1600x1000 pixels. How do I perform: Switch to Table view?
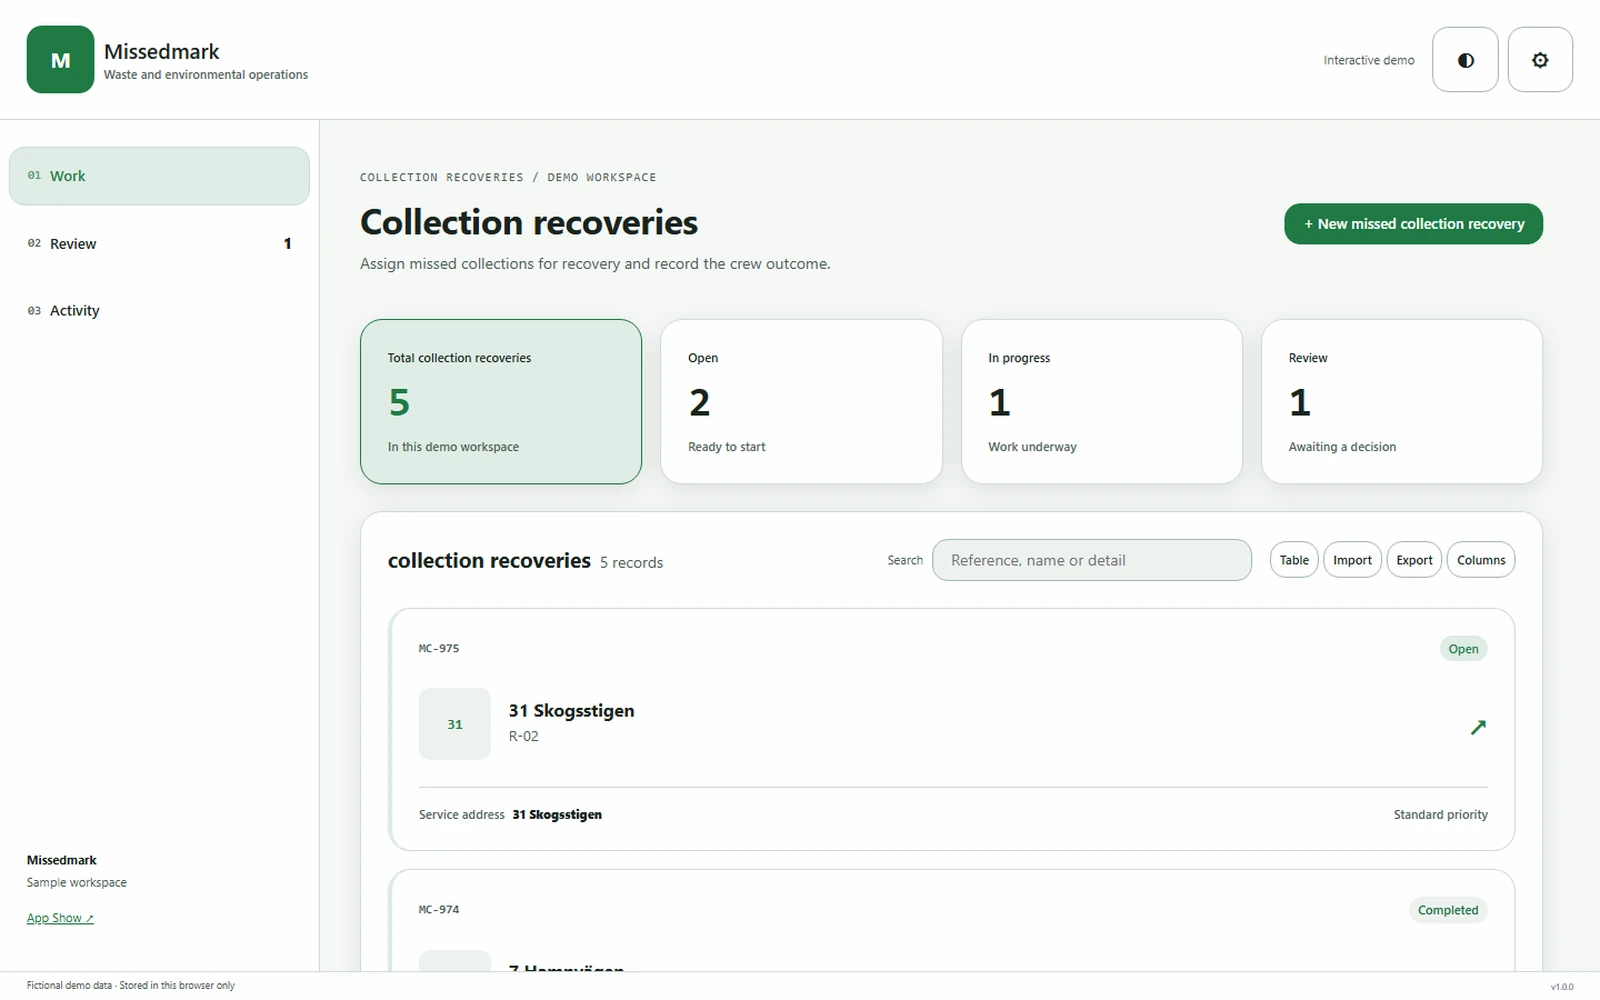[x=1294, y=560]
